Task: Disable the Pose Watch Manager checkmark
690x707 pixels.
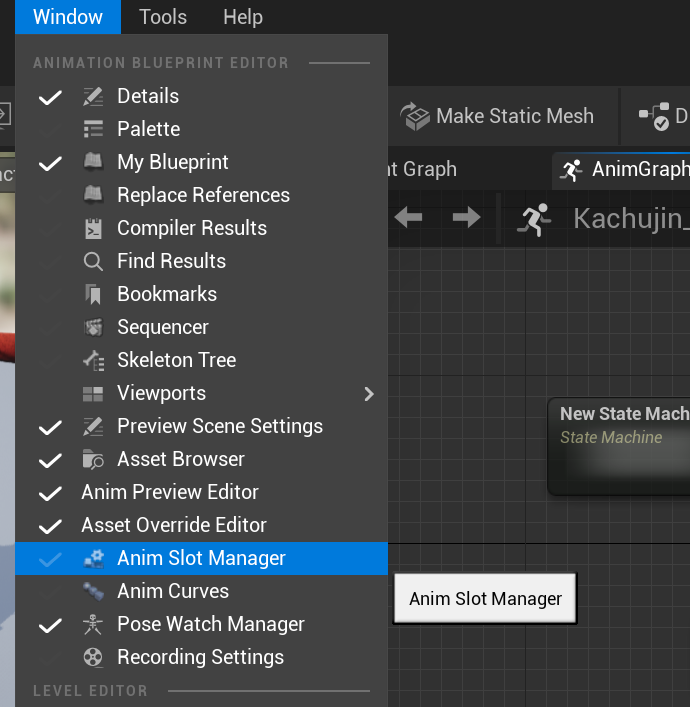Action: [x=50, y=625]
